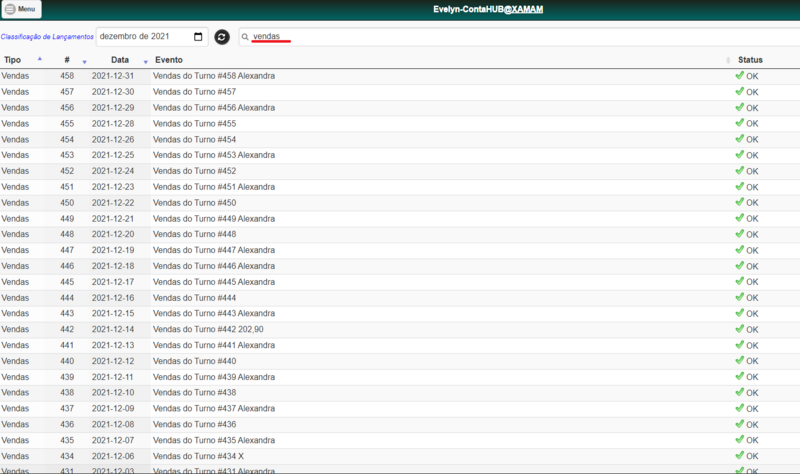Click green checkmark for turno #443

point(740,313)
